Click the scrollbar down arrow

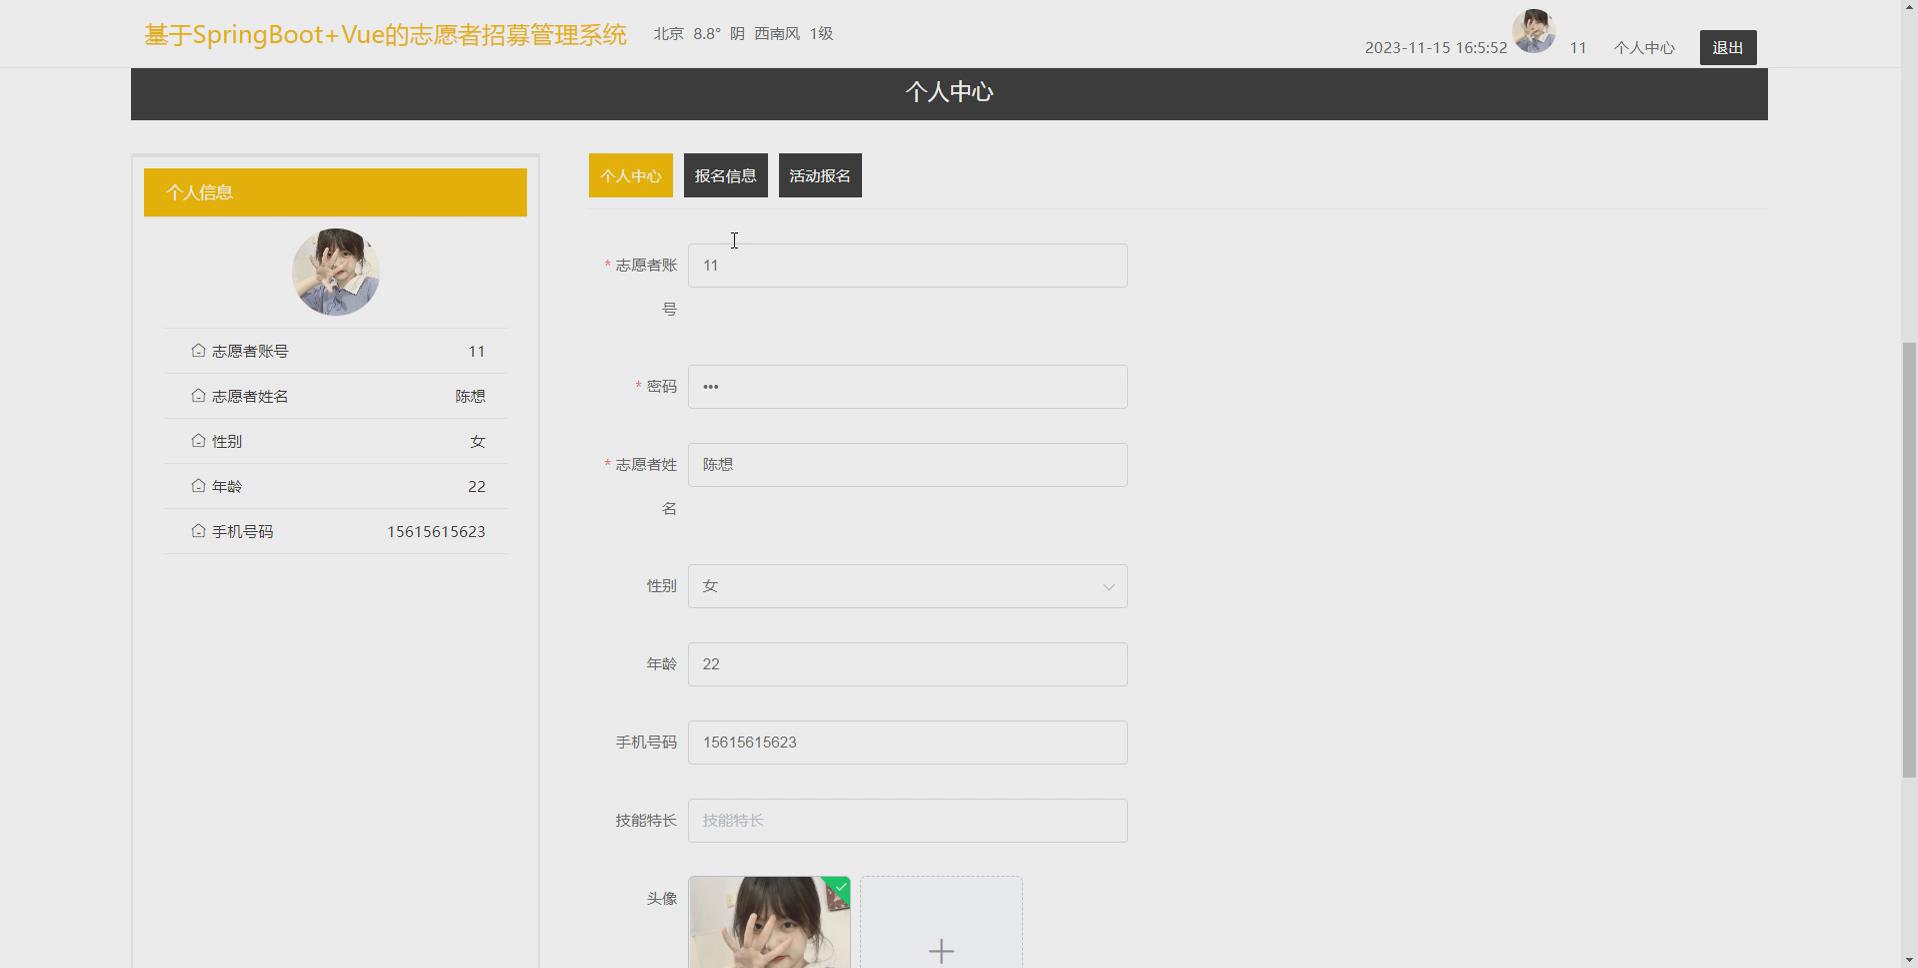click(1909, 959)
